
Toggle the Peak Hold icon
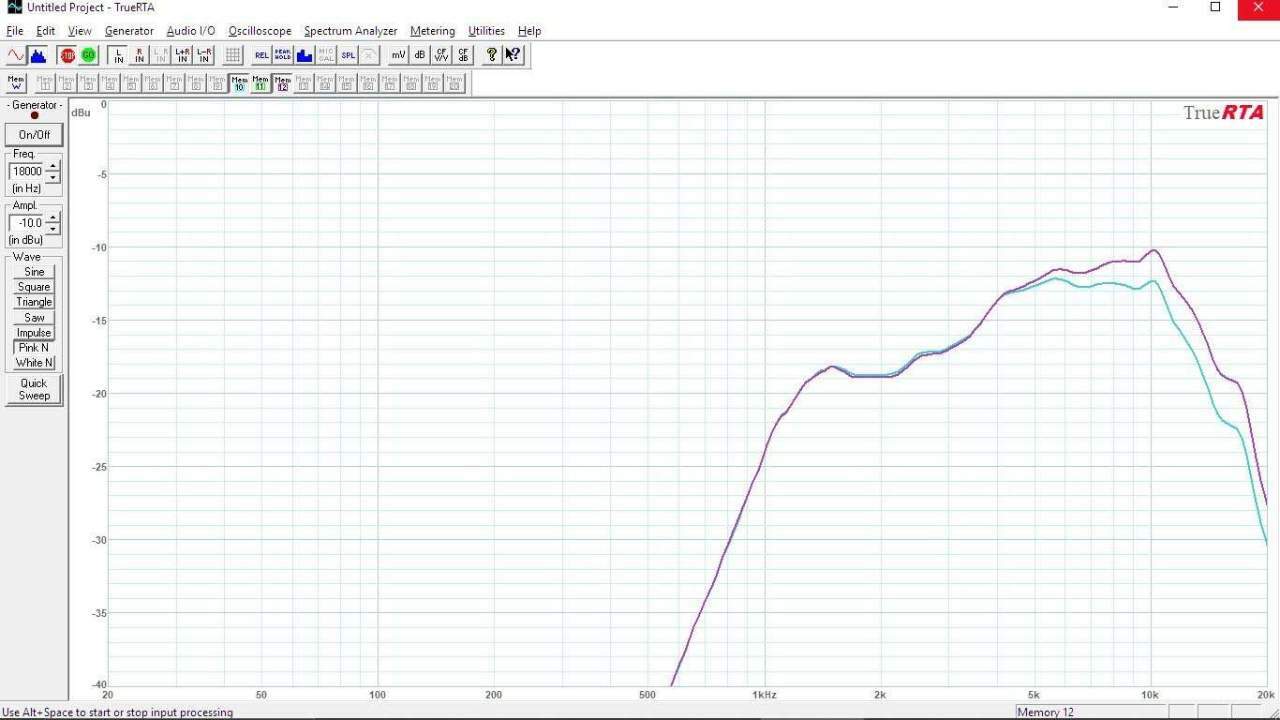(x=283, y=55)
